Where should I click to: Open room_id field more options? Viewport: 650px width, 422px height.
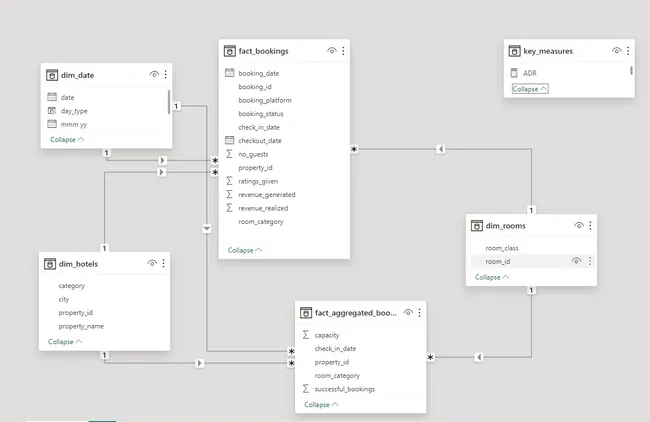coord(590,261)
